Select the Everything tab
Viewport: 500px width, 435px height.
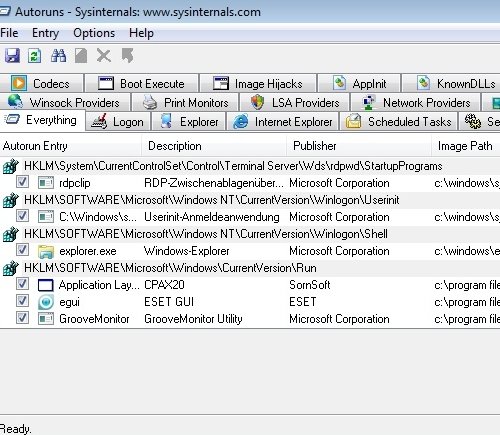click(x=42, y=120)
